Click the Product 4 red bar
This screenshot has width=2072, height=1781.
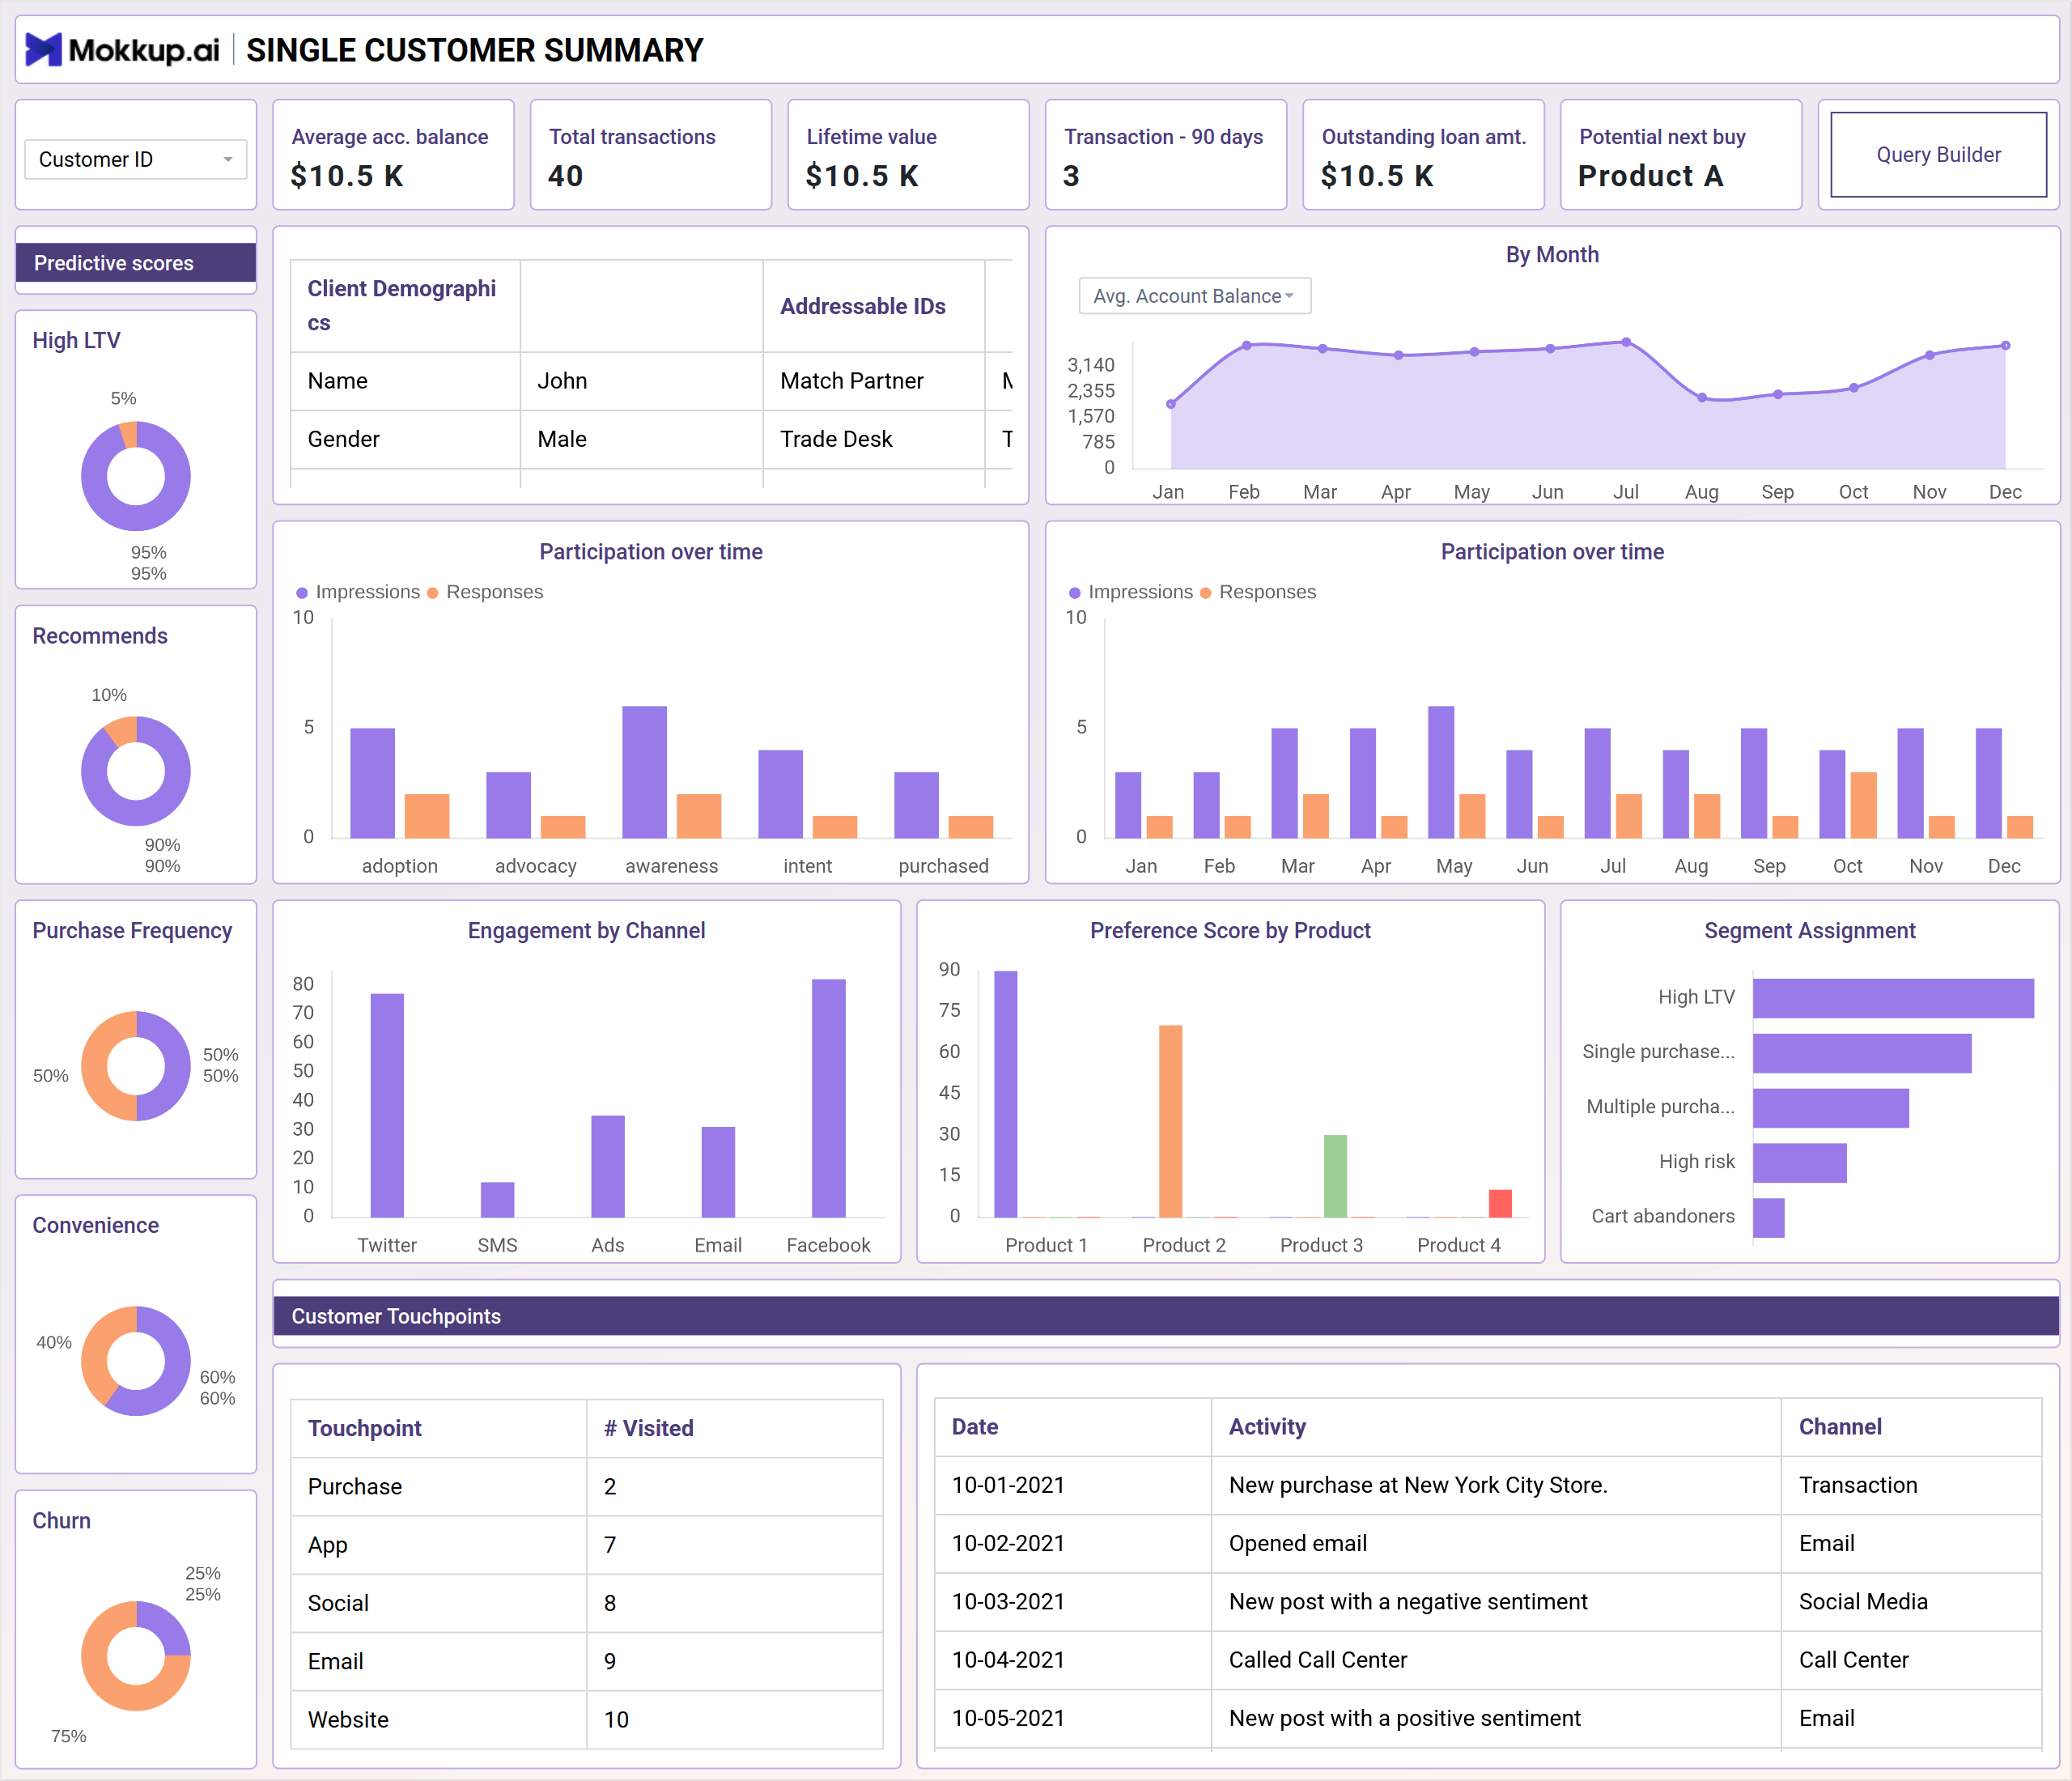(x=1500, y=1204)
